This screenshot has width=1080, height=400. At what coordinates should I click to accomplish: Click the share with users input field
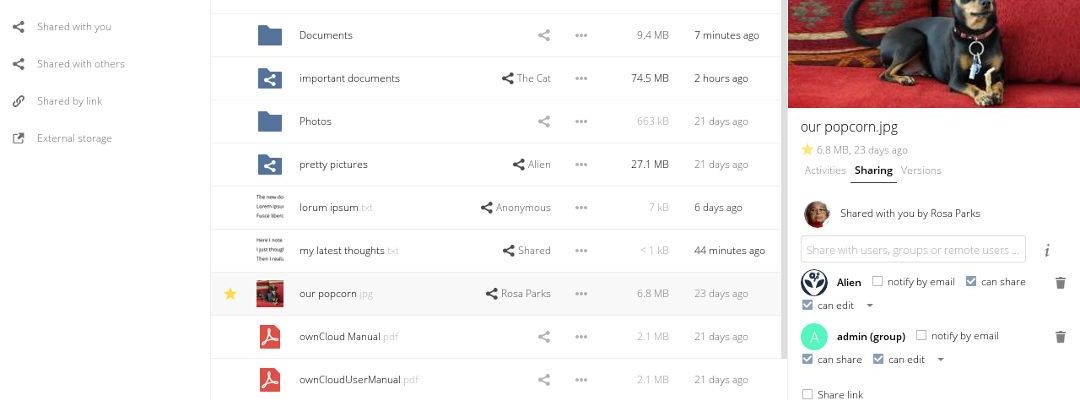912,250
